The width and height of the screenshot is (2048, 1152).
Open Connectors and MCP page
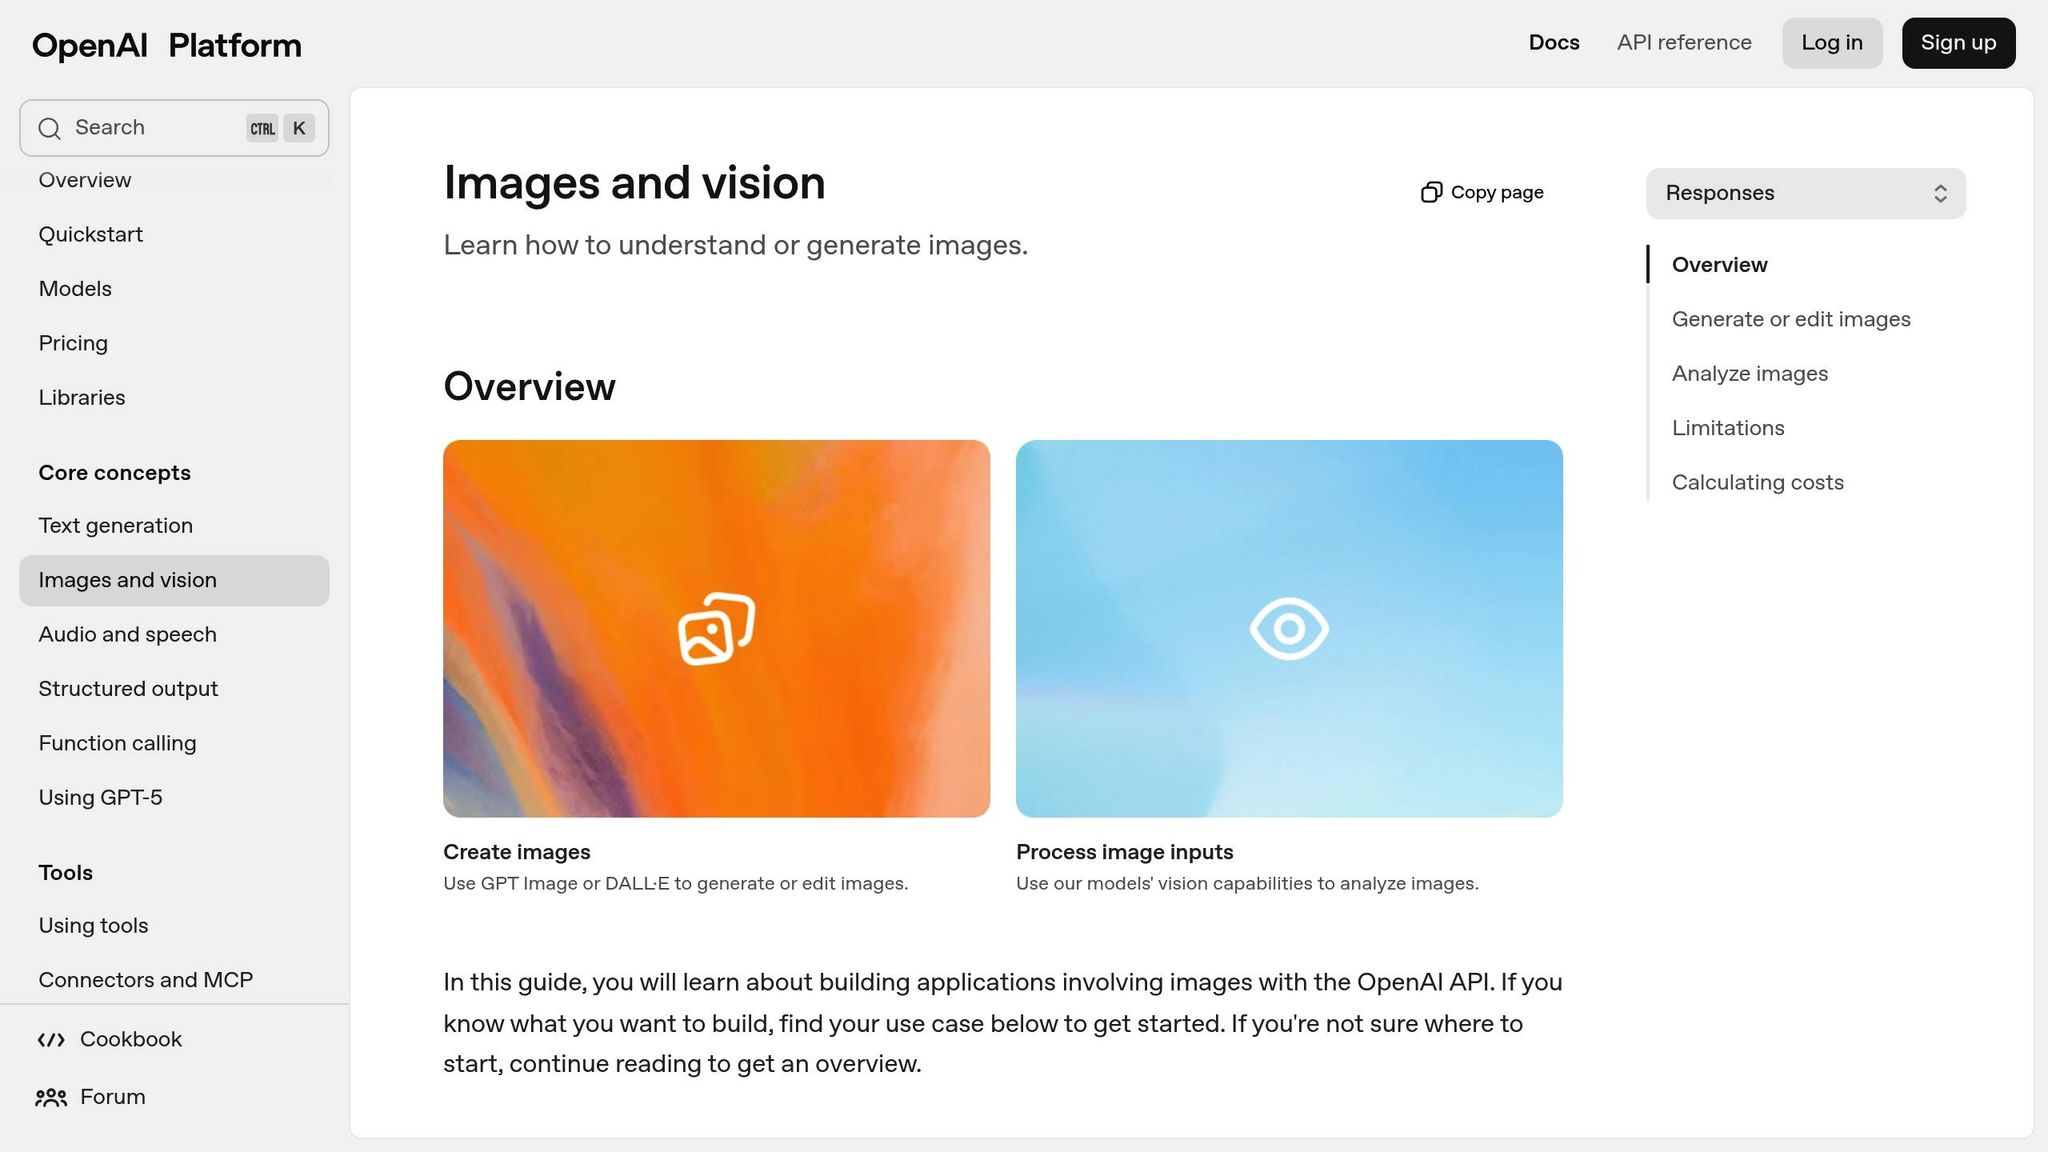coord(146,980)
